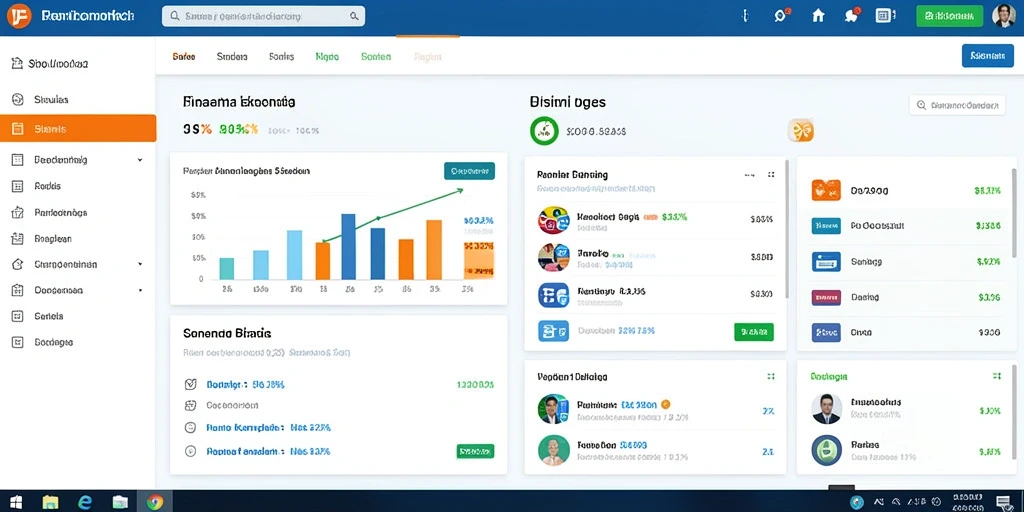
Task: Expand the house-icon sidebar item arrow
Action: click(x=140, y=264)
